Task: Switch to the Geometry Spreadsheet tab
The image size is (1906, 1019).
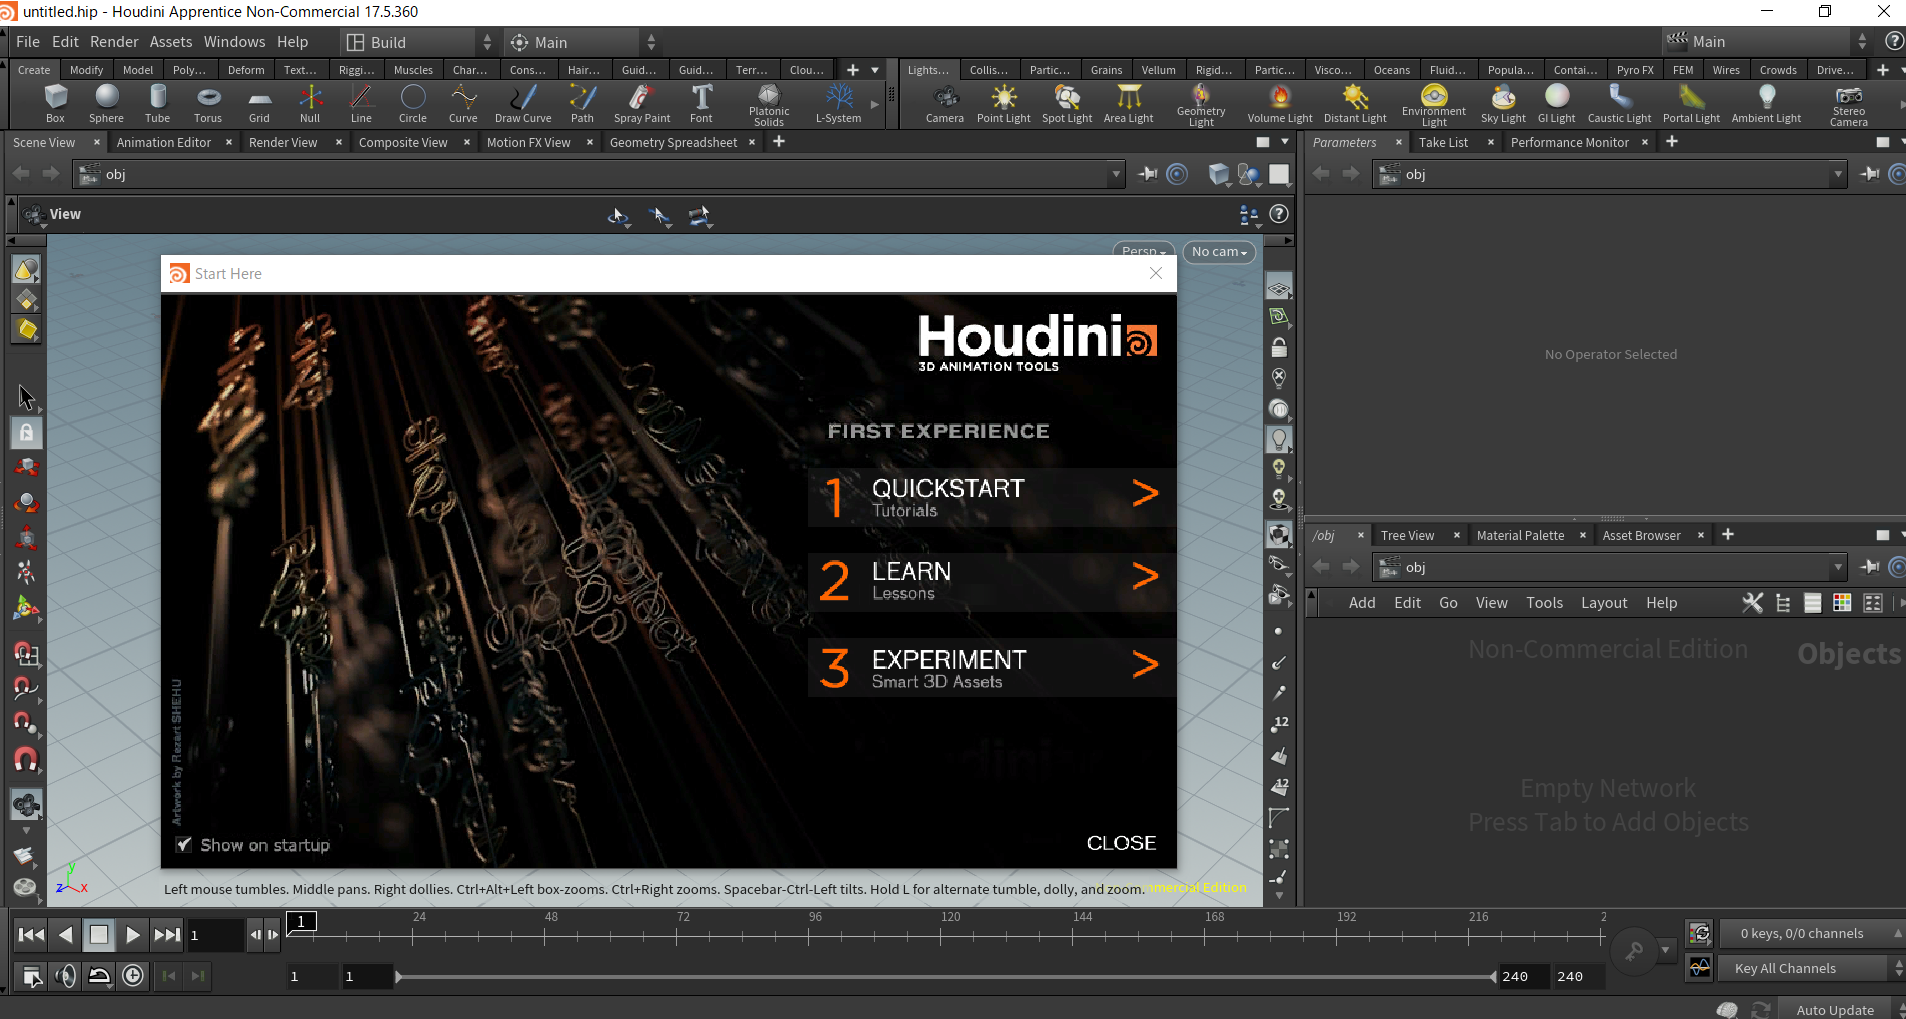Action: [x=673, y=143]
